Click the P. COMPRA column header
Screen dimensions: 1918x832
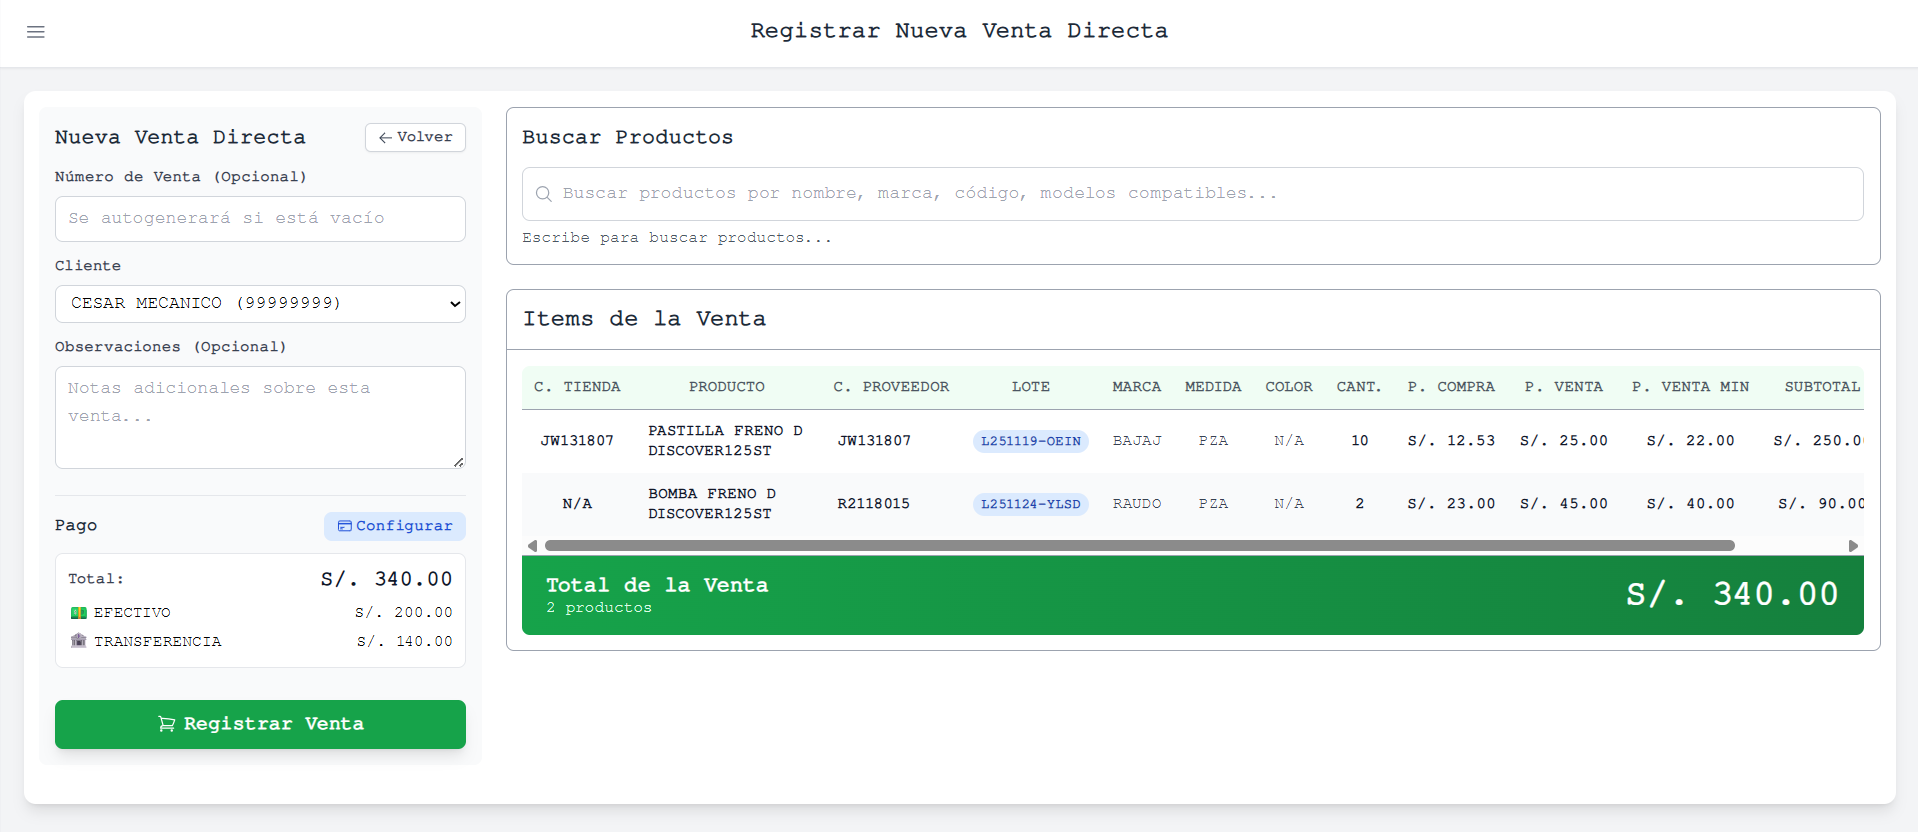pyautogui.click(x=1451, y=387)
